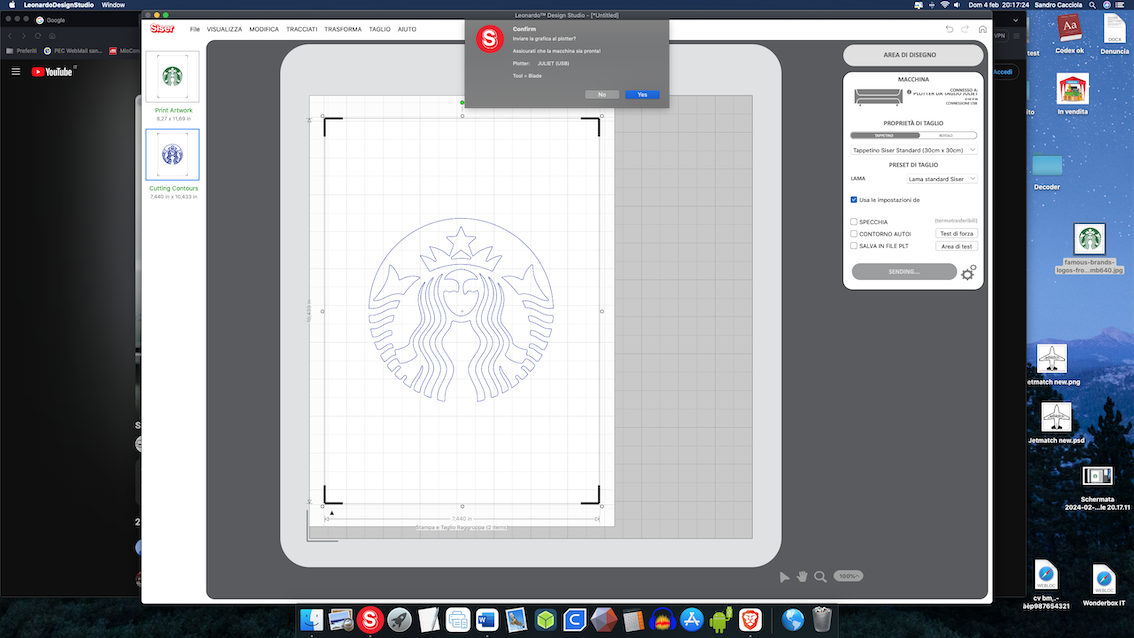
Task: Confirm with the Yes button
Action: tap(642, 95)
